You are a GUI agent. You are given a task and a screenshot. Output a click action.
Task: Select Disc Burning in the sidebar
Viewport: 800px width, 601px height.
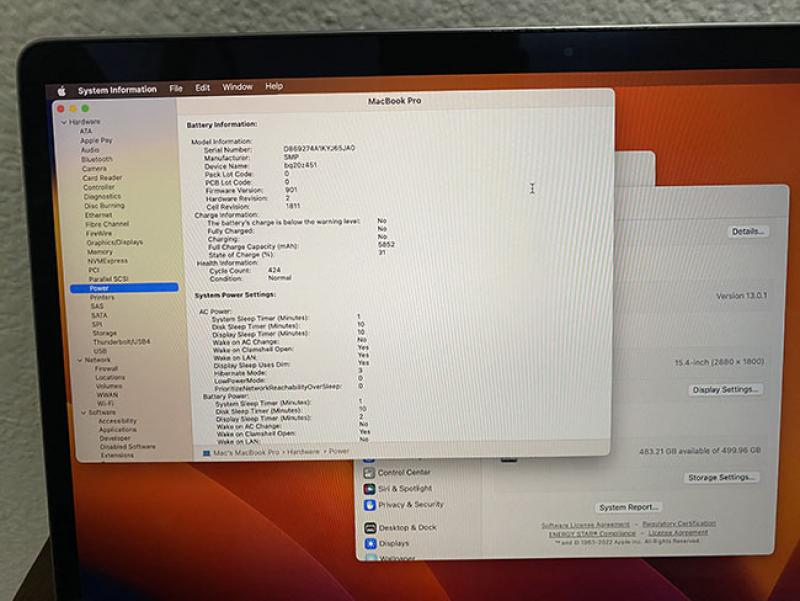pyautogui.click(x=104, y=206)
